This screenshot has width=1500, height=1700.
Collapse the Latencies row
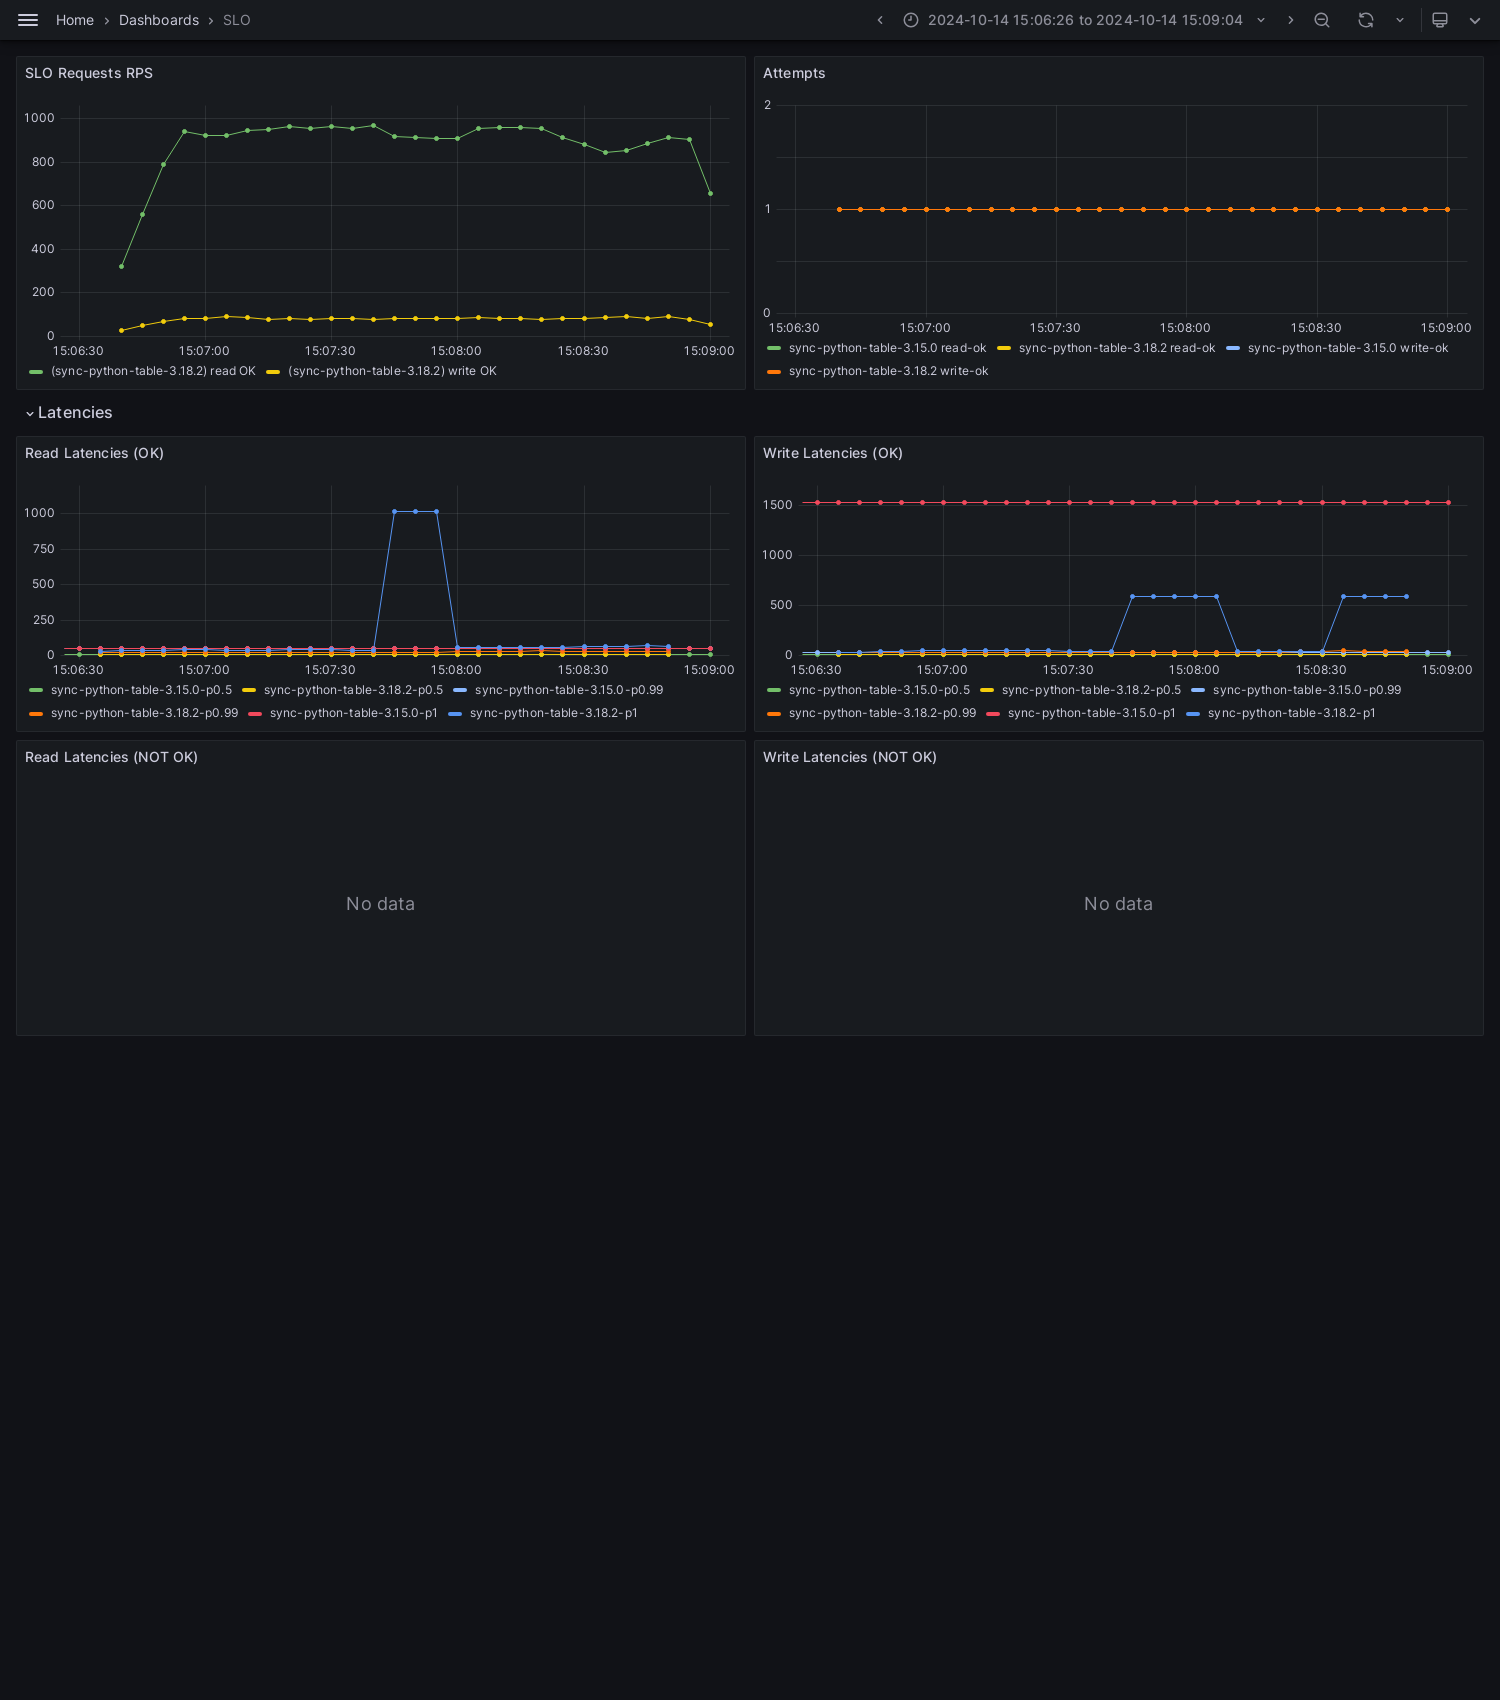pyautogui.click(x=69, y=413)
